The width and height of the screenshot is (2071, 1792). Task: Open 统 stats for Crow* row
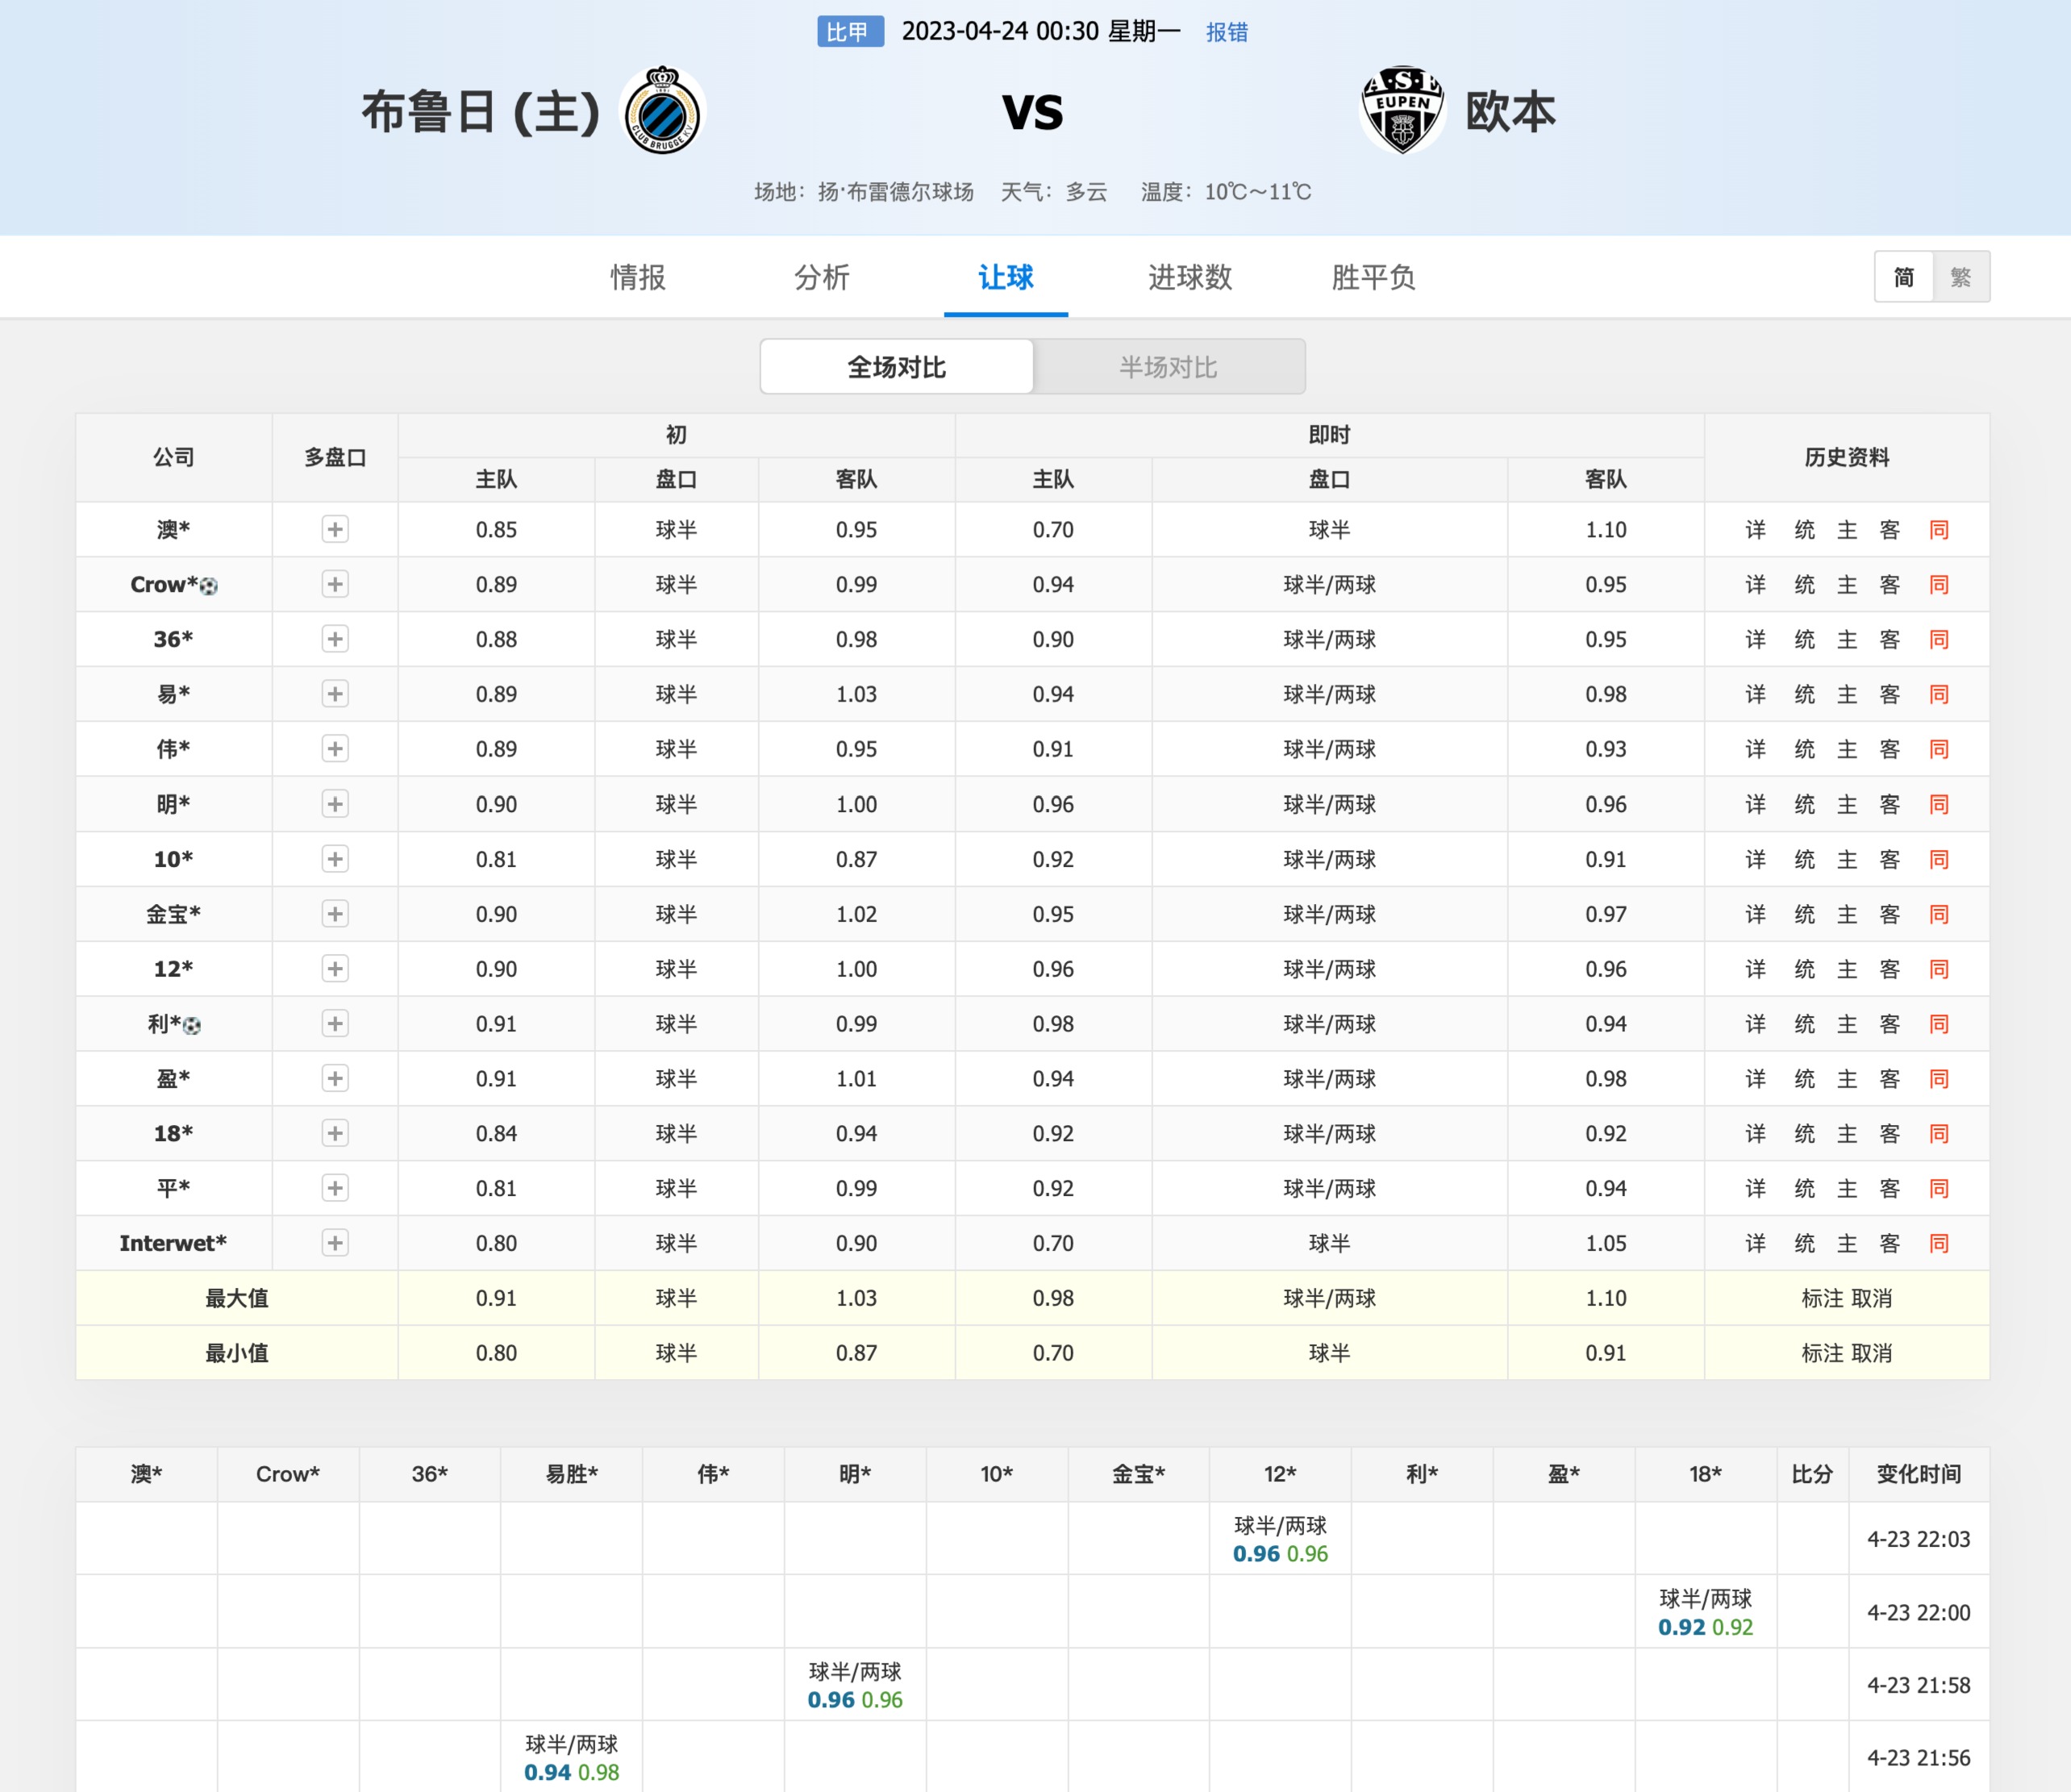pos(1804,584)
